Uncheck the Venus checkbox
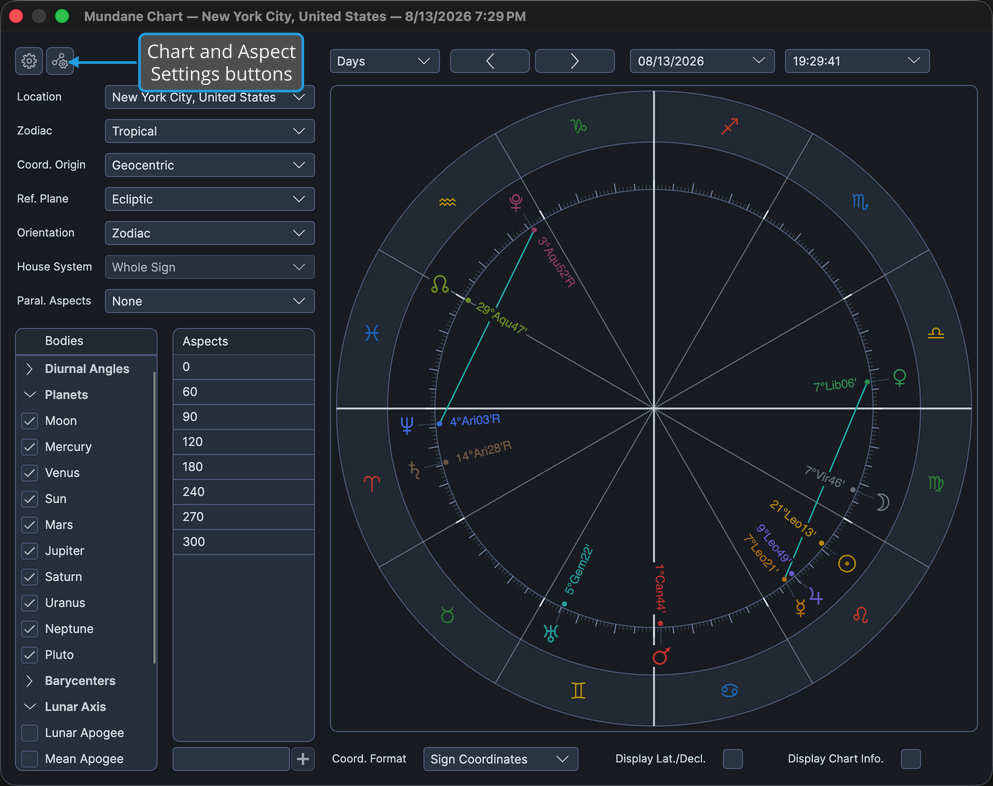The image size is (993, 786). [x=30, y=472]
